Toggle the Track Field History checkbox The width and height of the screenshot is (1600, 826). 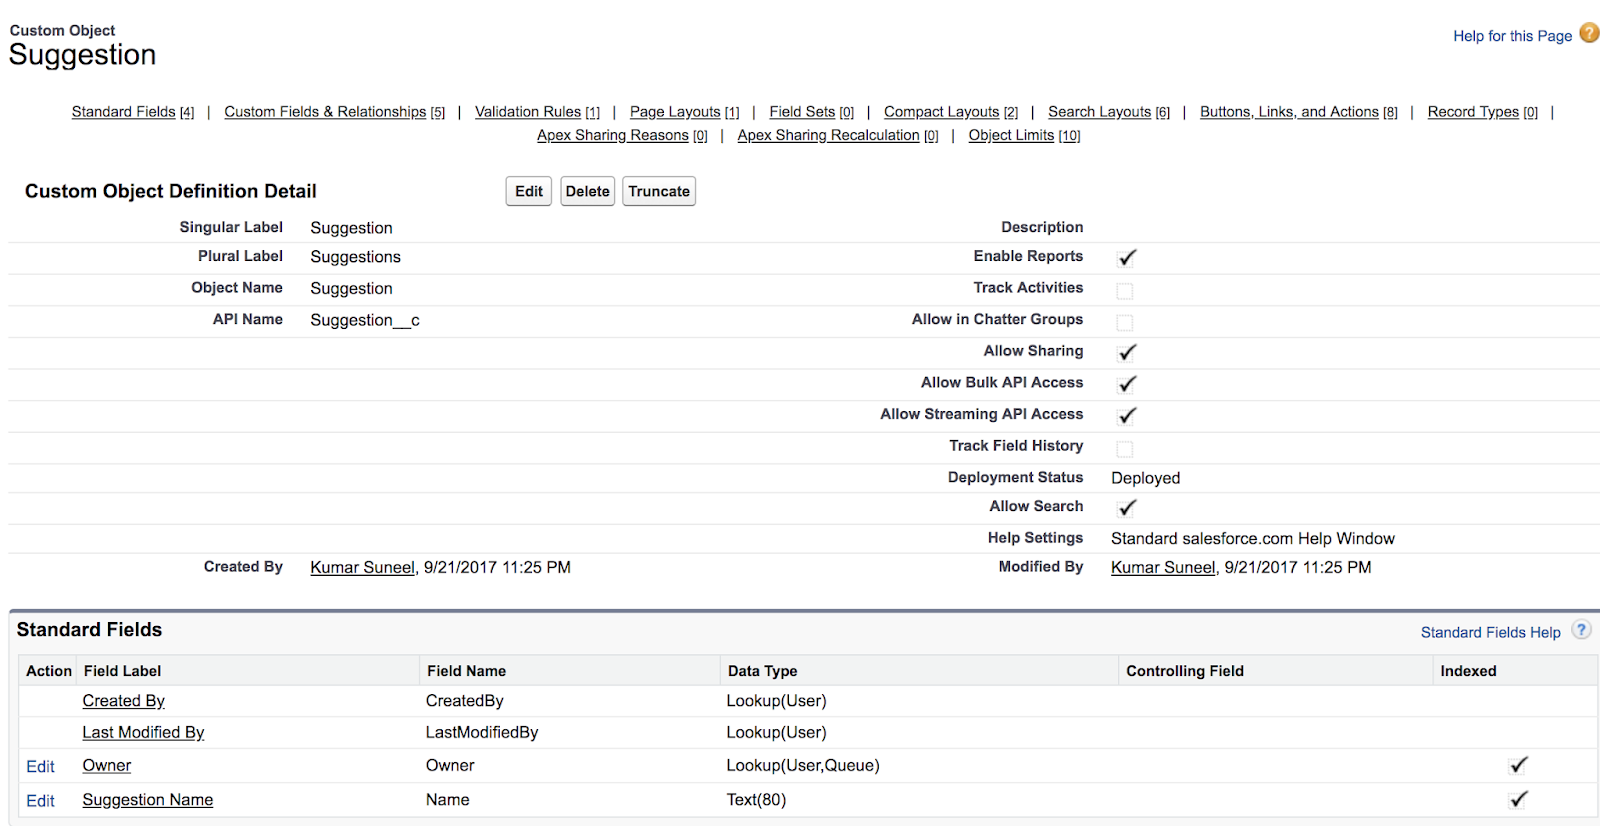[1125, 449]
